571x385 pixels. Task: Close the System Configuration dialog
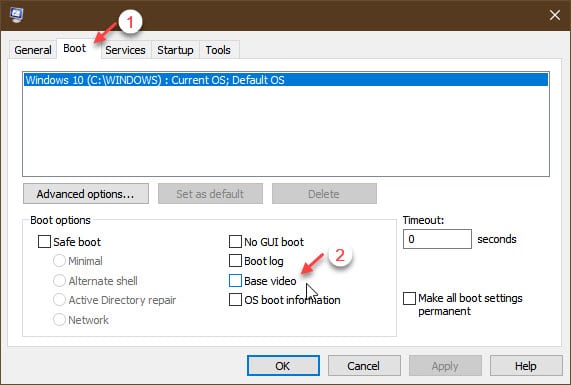555,15
